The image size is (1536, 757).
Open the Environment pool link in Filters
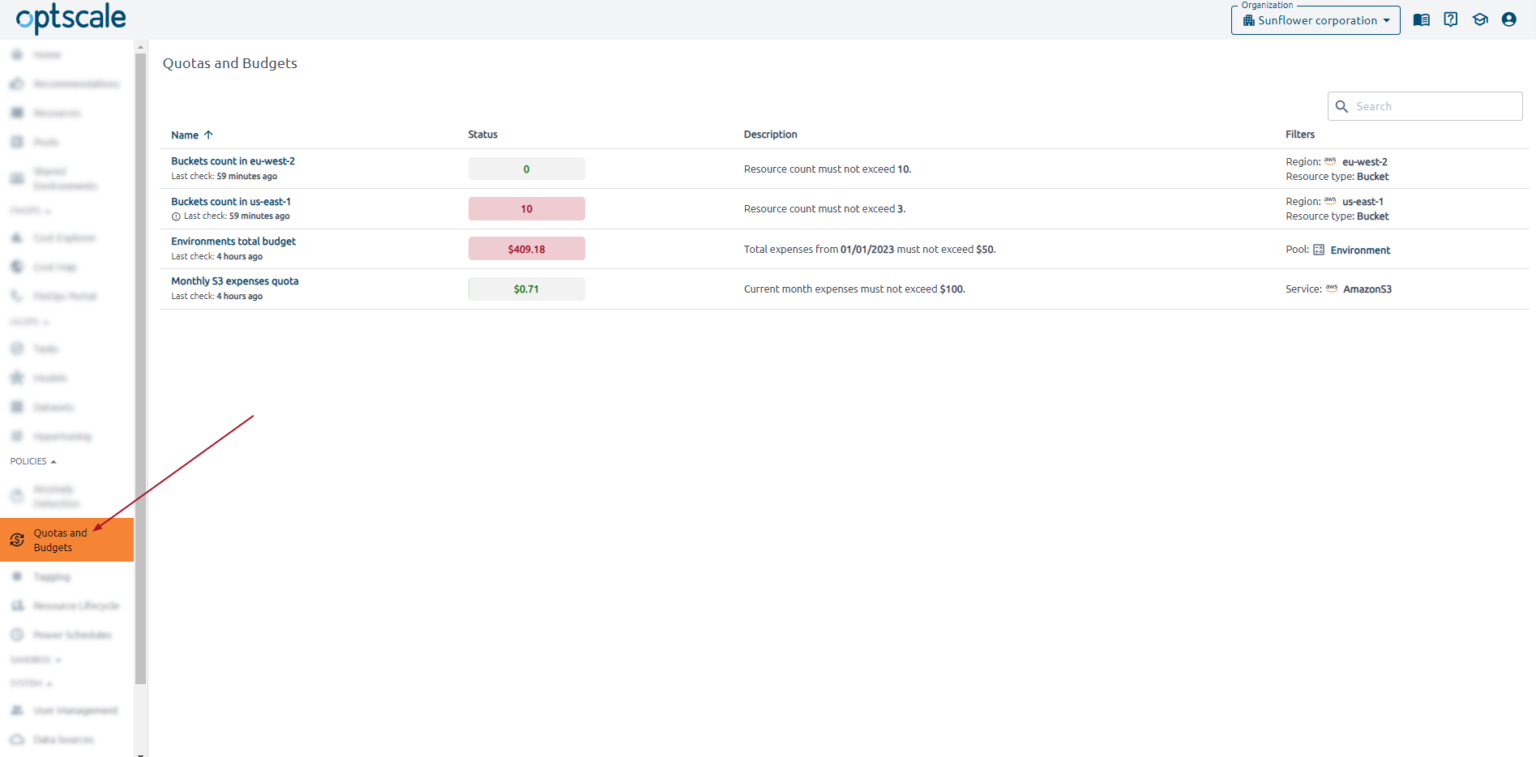1363,249
